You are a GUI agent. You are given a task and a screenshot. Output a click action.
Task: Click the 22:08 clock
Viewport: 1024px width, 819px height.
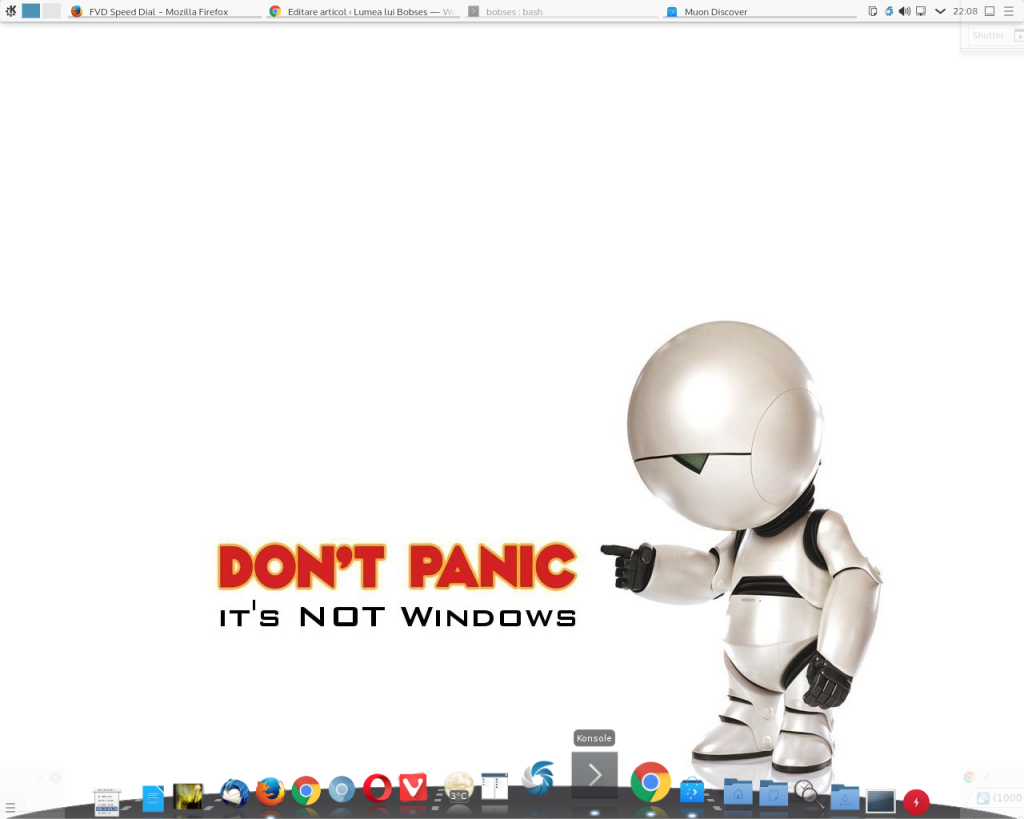(965, 11)
